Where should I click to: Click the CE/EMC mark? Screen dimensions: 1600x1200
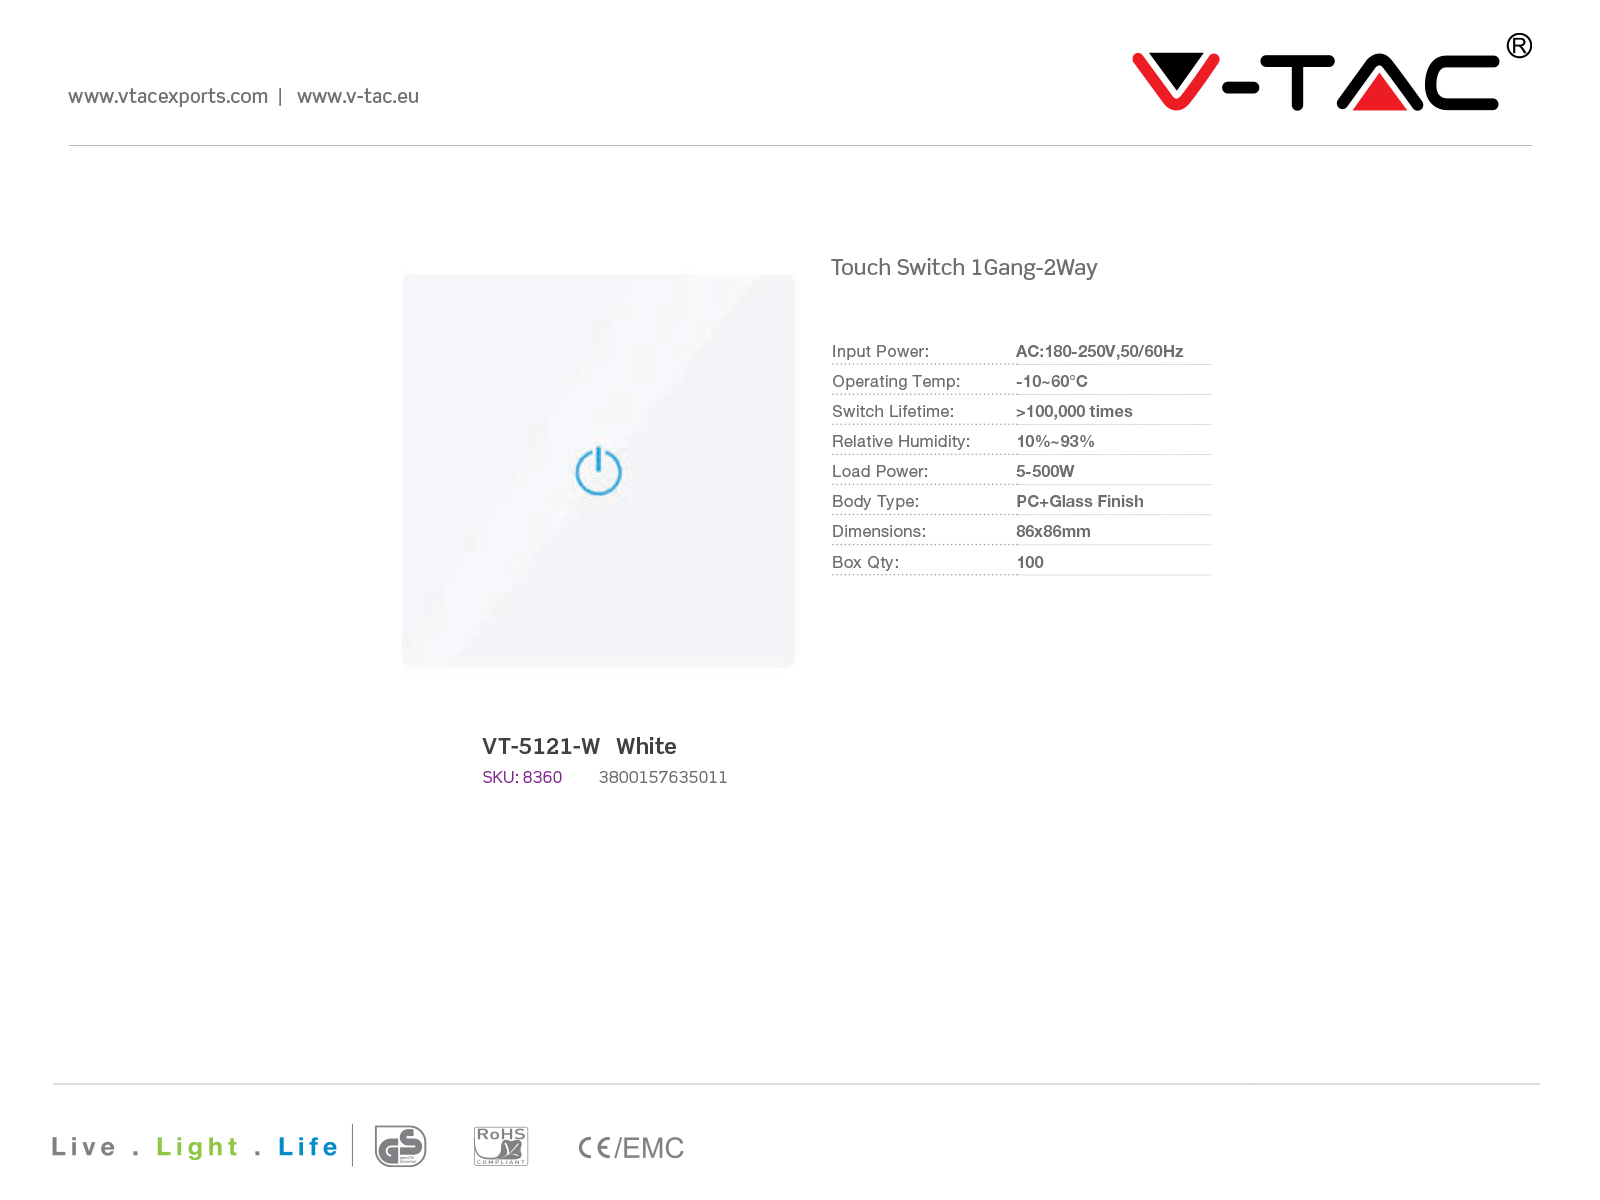coord(631,1148)
